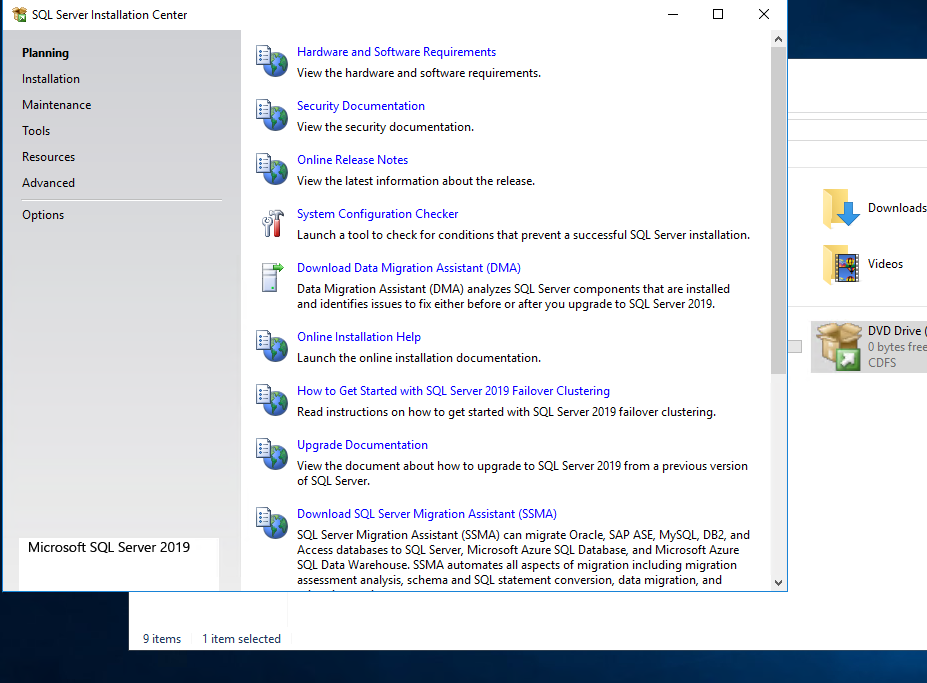The width and height of the screenshot is (927, 683).
Task: Click the '0 bytes free' DVD Drive text
Action: click(x=897, y=347)
